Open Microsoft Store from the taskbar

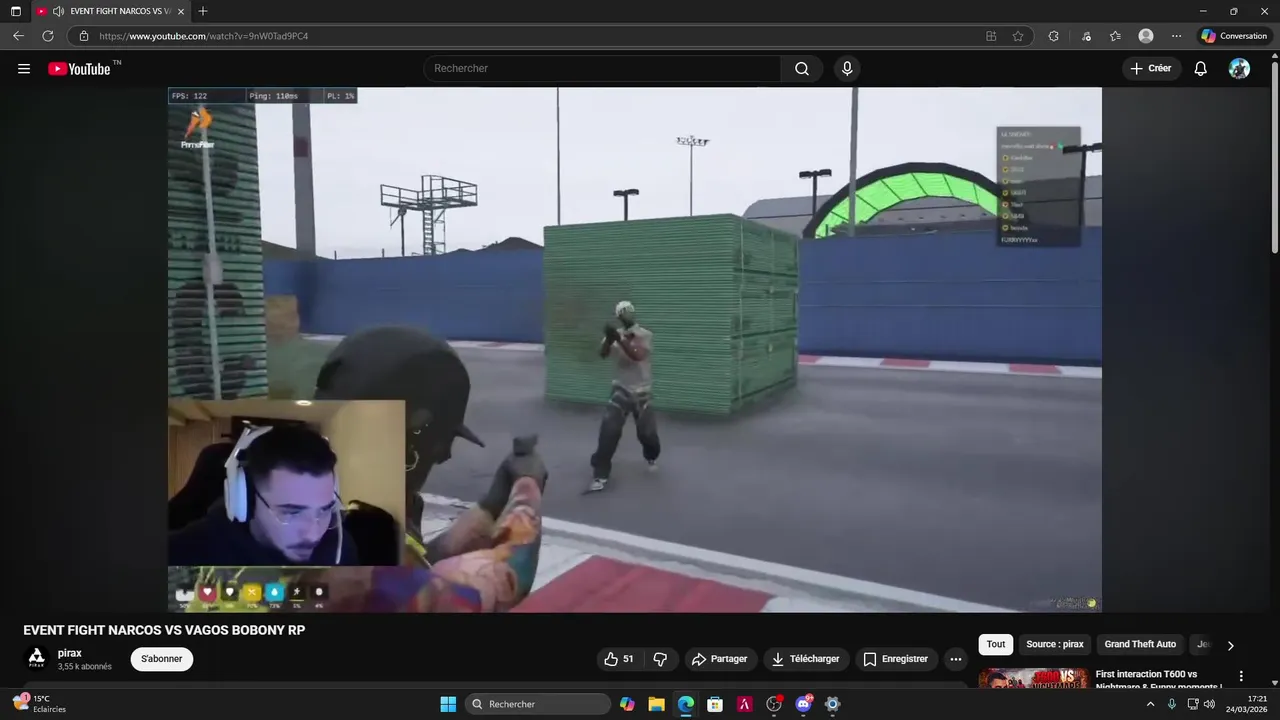(715, 704)
